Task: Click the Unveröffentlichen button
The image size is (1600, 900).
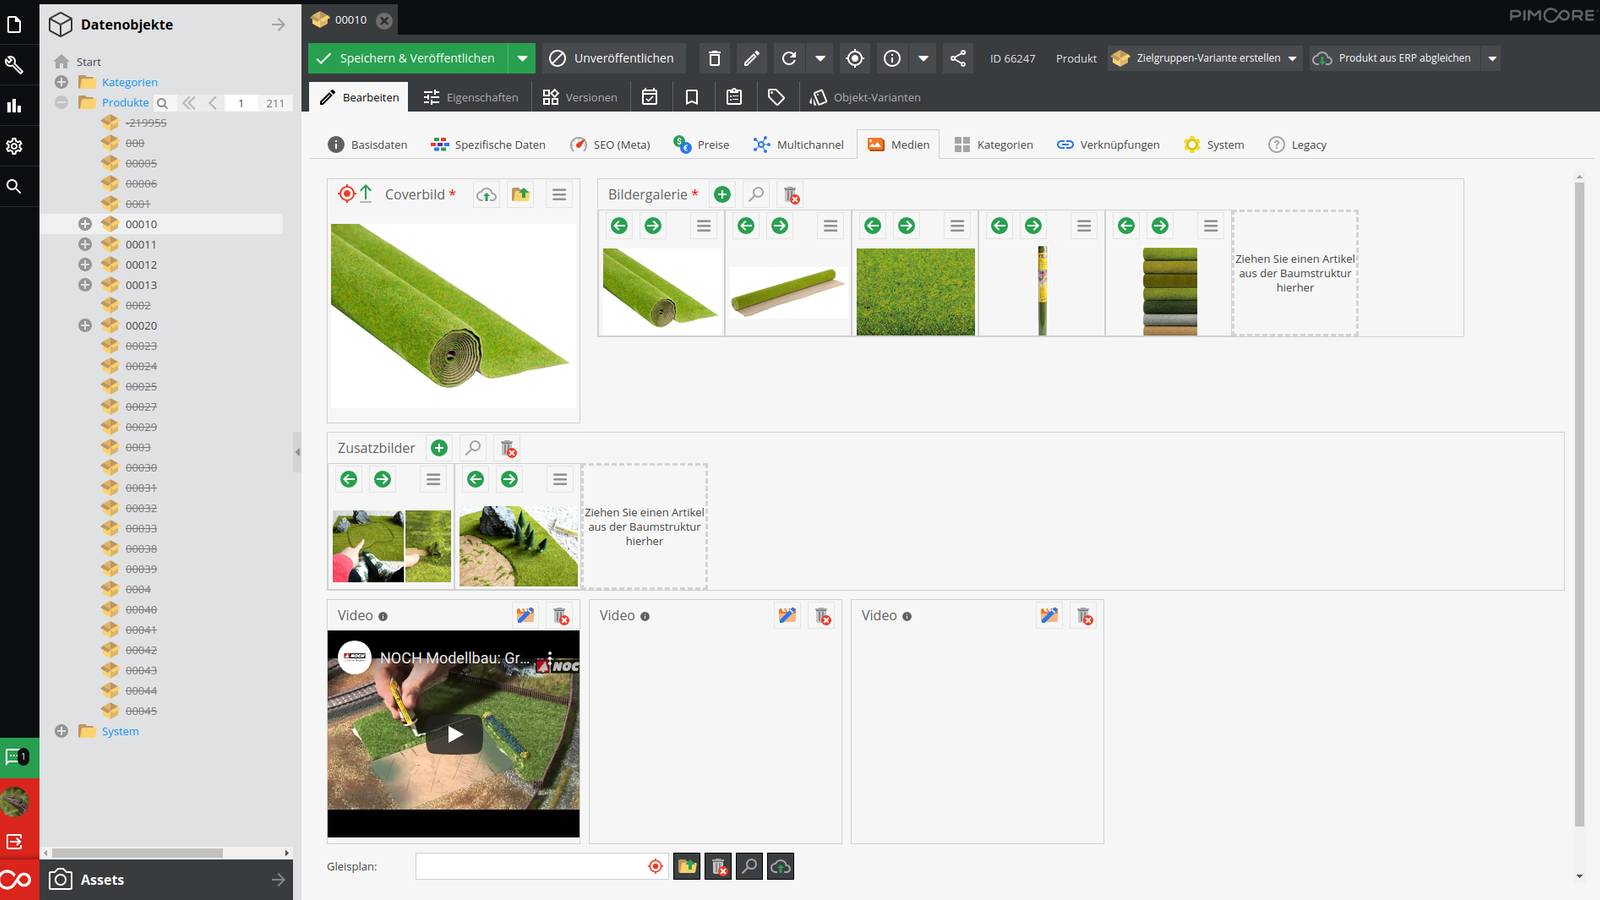Action: click(x=614, y=58)
